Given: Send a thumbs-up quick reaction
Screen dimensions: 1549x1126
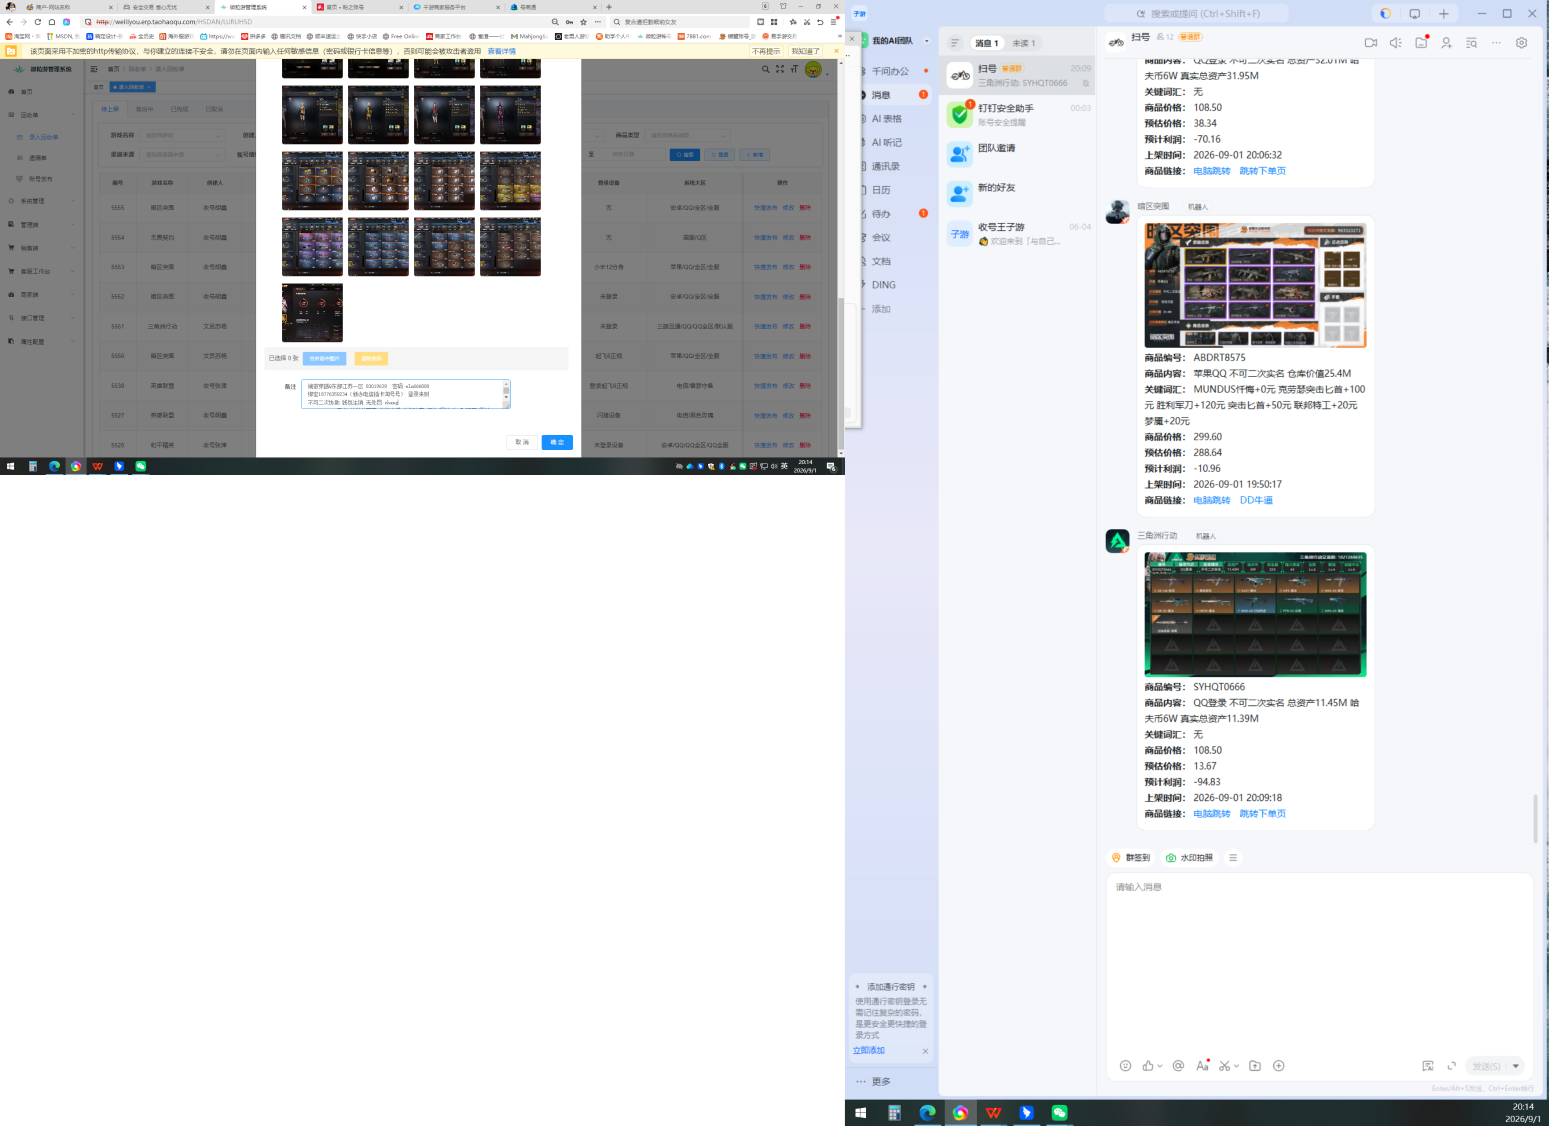Looking at the screenshot, I should (x=1148, y=1066).
